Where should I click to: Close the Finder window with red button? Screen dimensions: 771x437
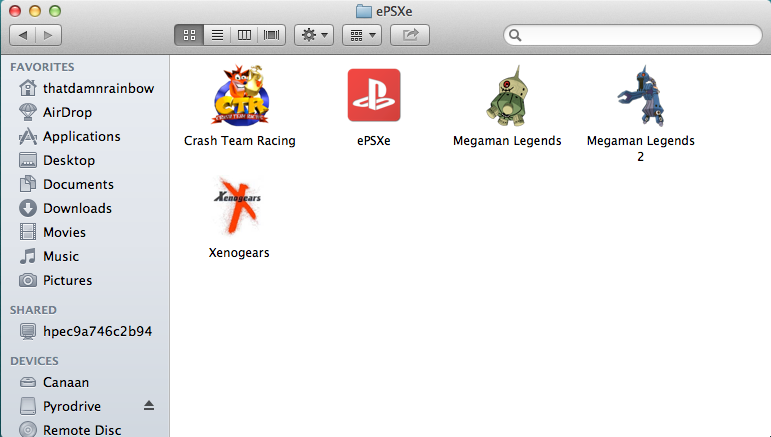[15, 11]
